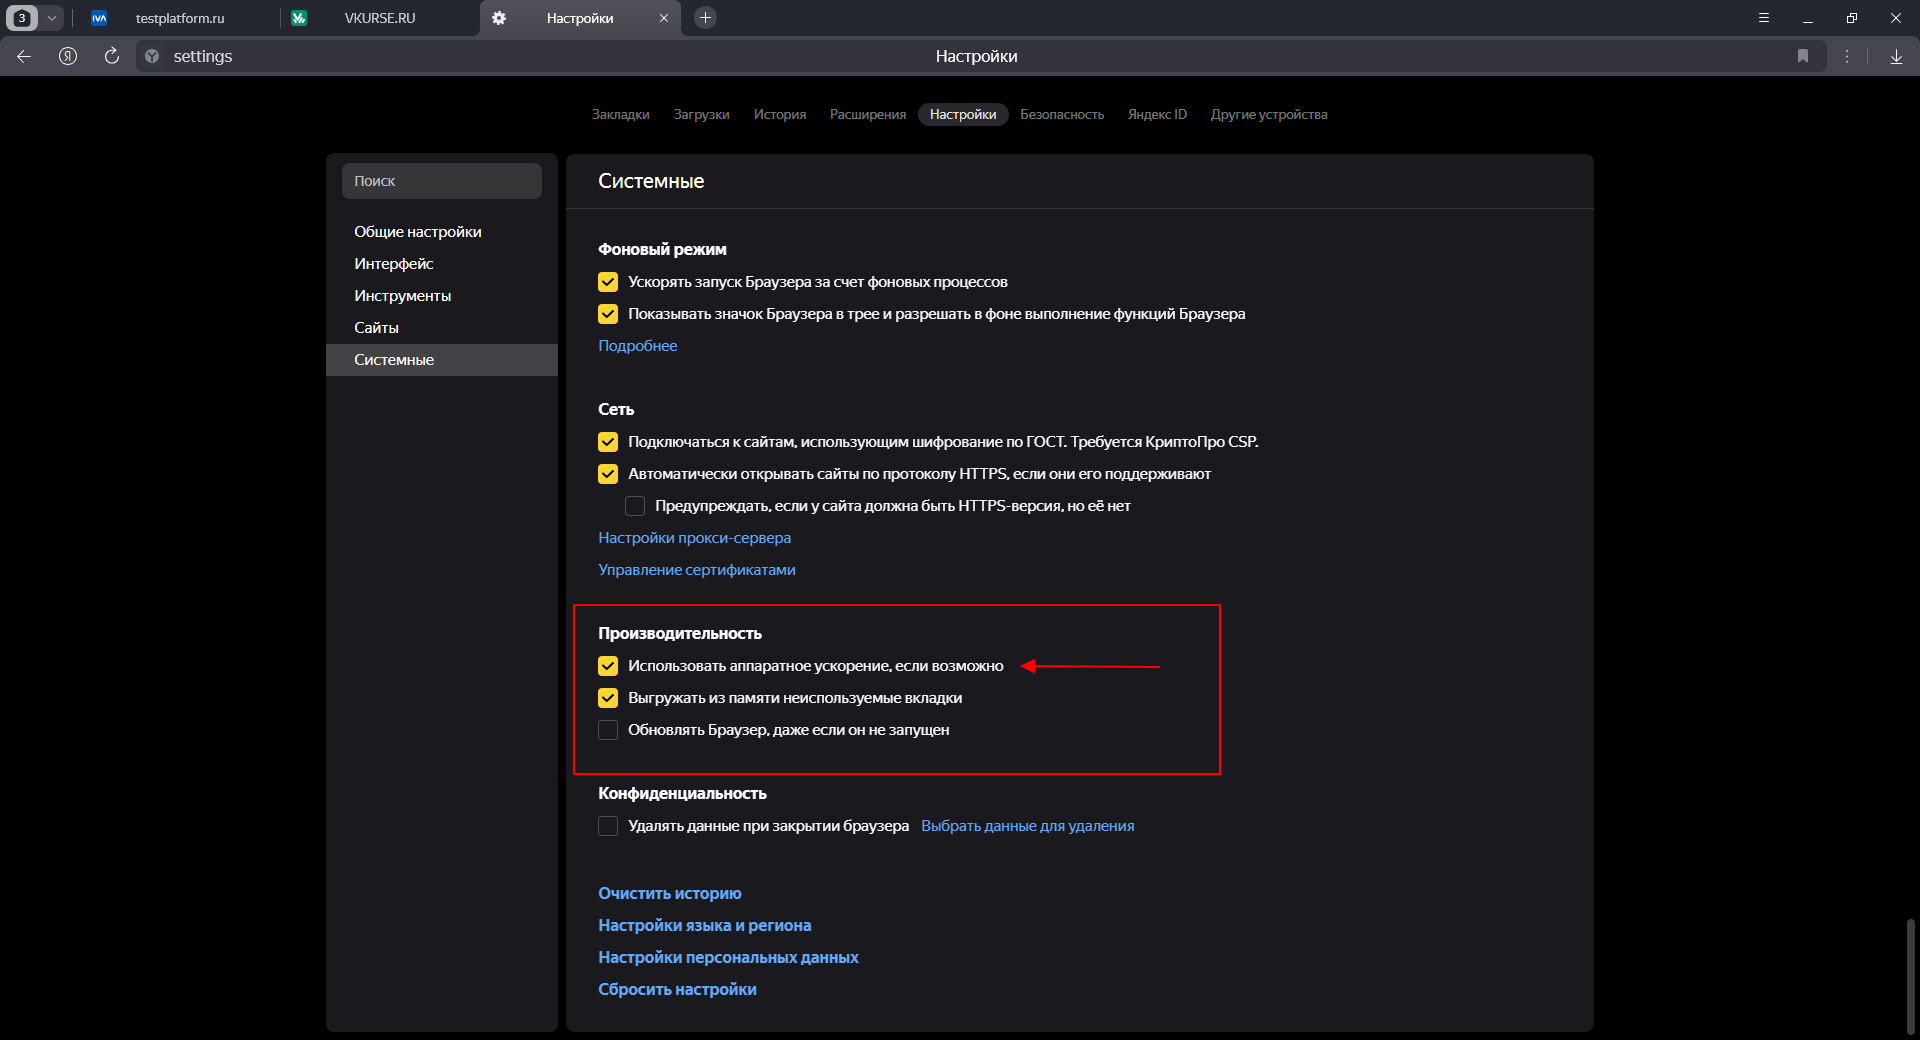Open the Подробнее link
The height and width of the screenshot is (1040, 1920).
[x=637, y=346]
